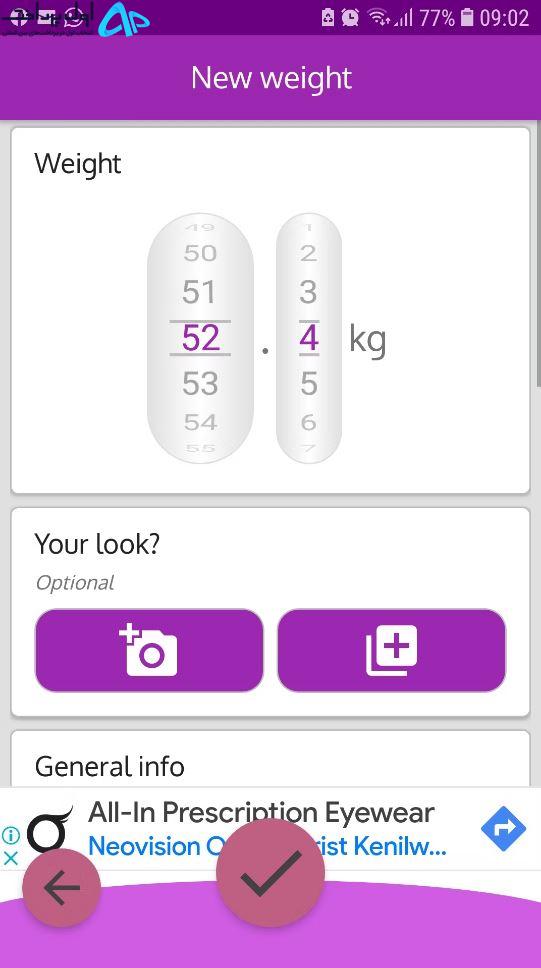Viewport: 541px width, 968px height.
Task: Choose decimal 2 in the tenths wheel
Action: [x=308, y=252]
